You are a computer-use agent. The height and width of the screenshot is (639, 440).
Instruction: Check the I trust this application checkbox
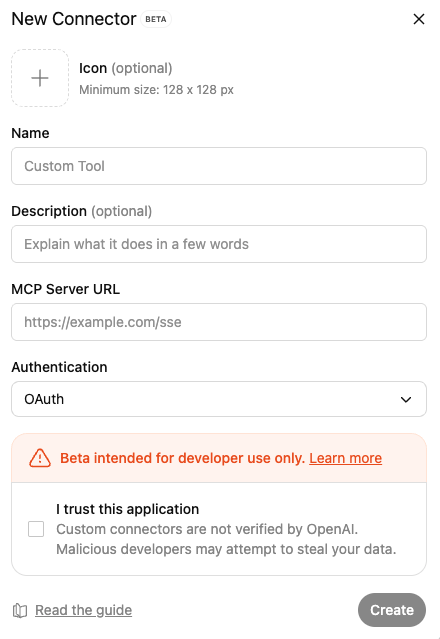click(x=36, y=529)
